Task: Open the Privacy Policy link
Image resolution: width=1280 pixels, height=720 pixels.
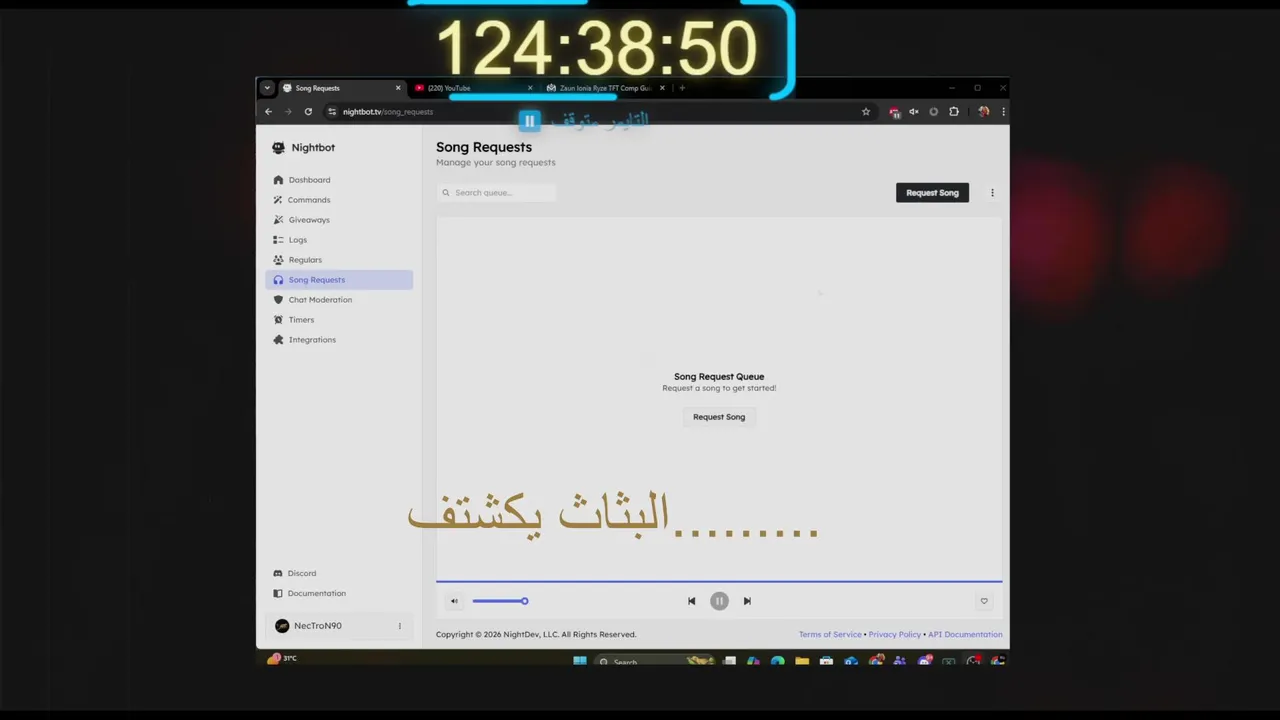Action: (895, 634)
